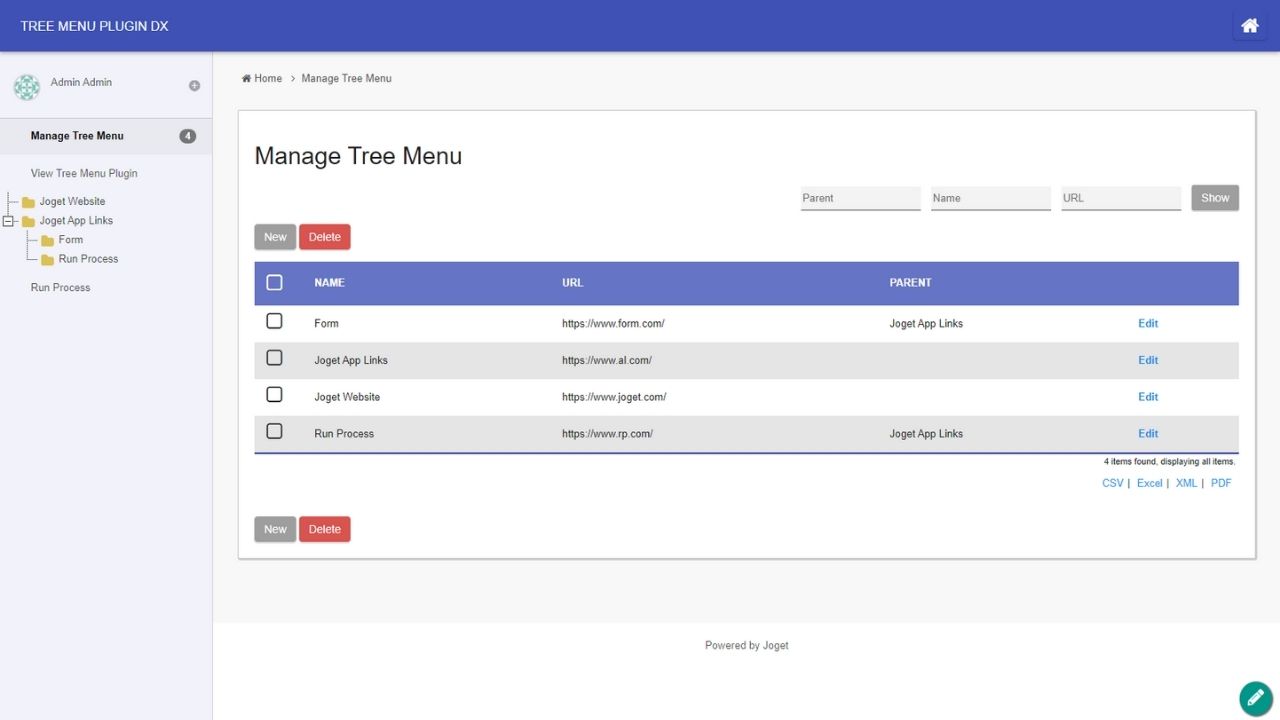Sort table by the PARENT column header

tap(910, 283)
